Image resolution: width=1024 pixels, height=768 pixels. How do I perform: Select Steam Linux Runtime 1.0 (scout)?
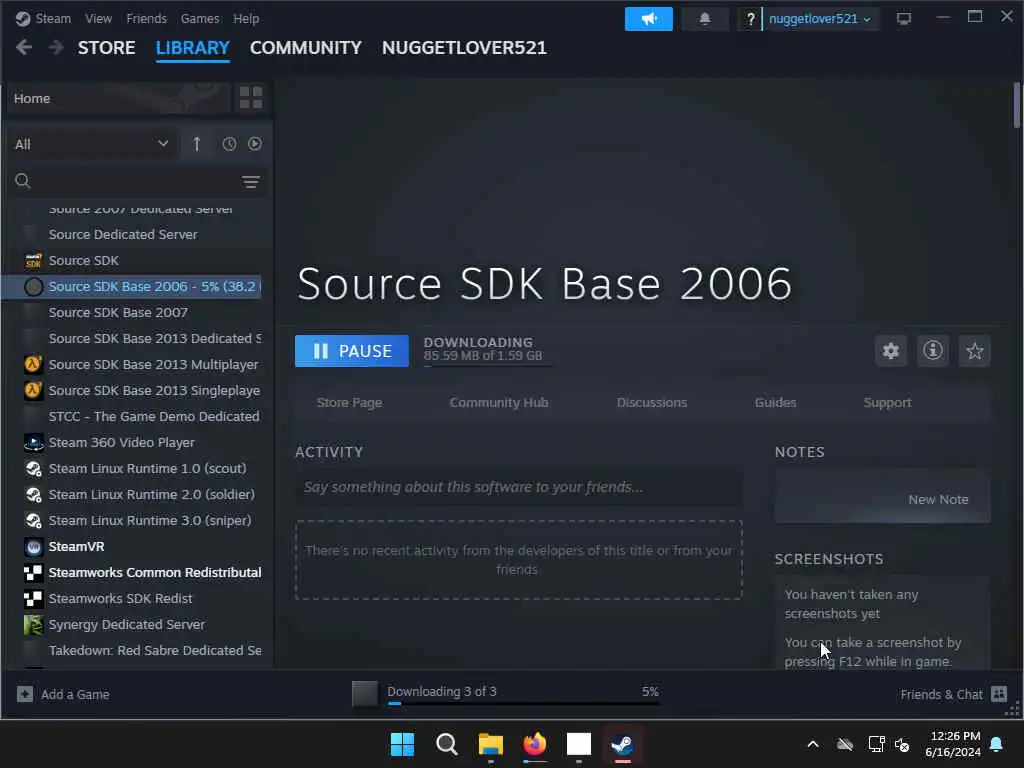pos(148,468)
